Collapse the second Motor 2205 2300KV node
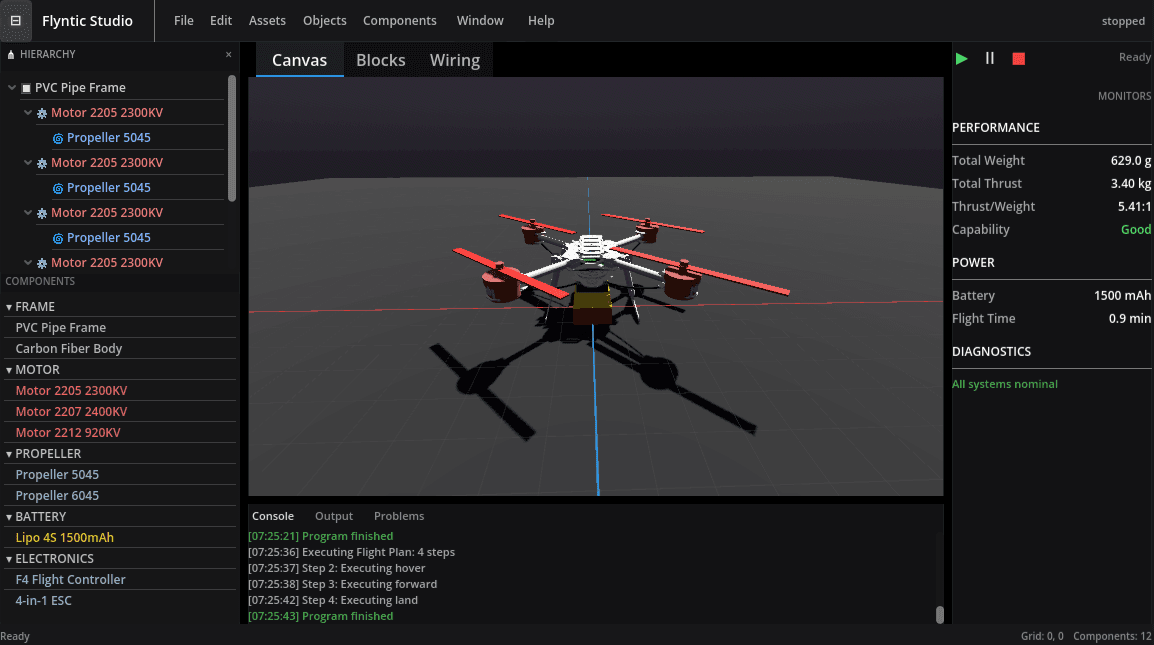1154x645 pixels. click(28, 163)
